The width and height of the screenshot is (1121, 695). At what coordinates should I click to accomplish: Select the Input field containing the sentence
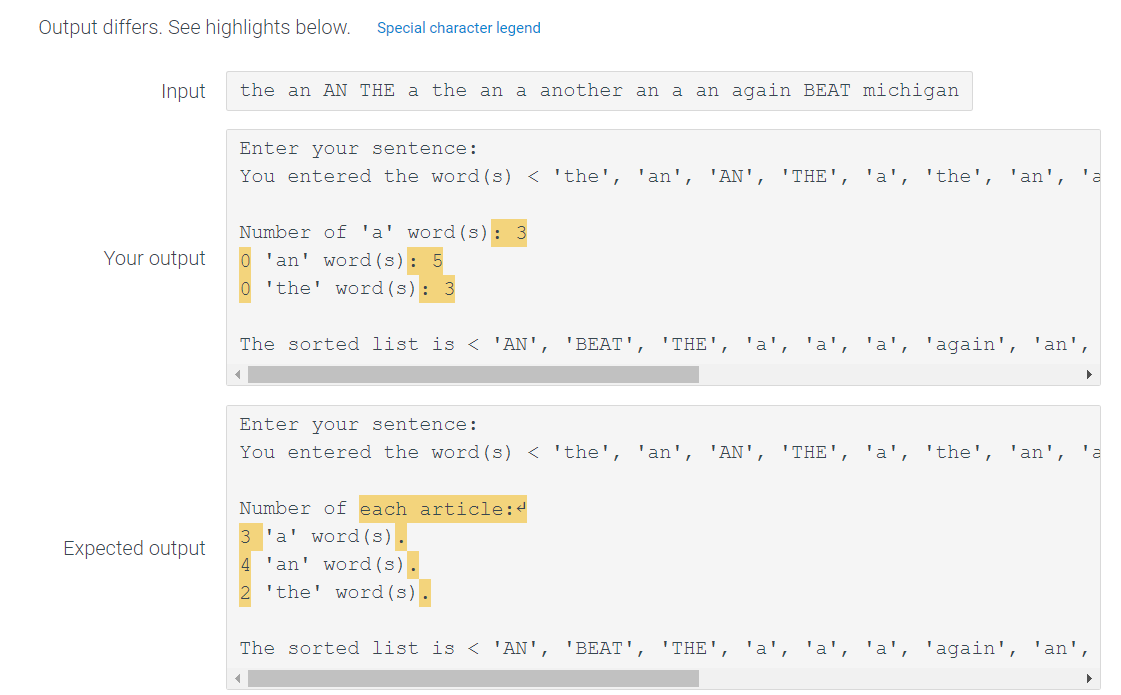click(600, 90)
